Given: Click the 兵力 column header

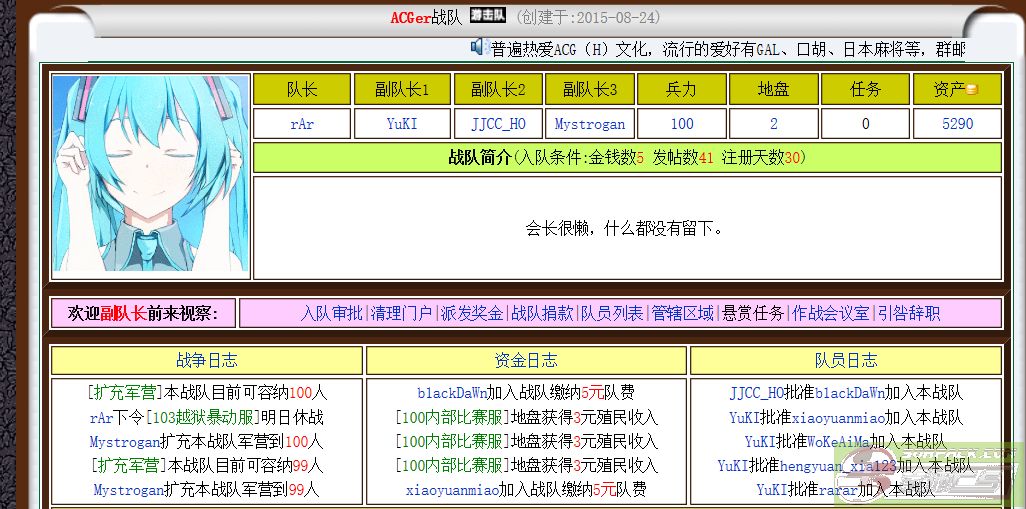Looking at the screenshot, I should (682, 90).
